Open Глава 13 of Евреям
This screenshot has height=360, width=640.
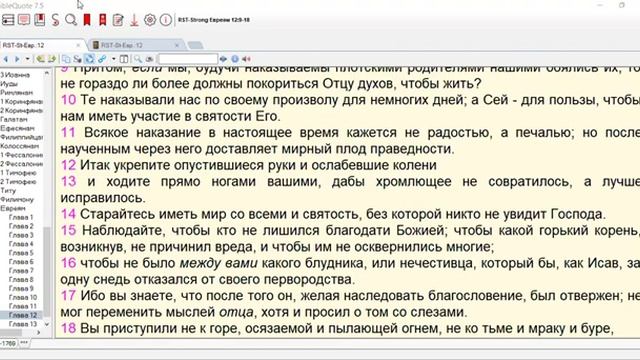22,324
